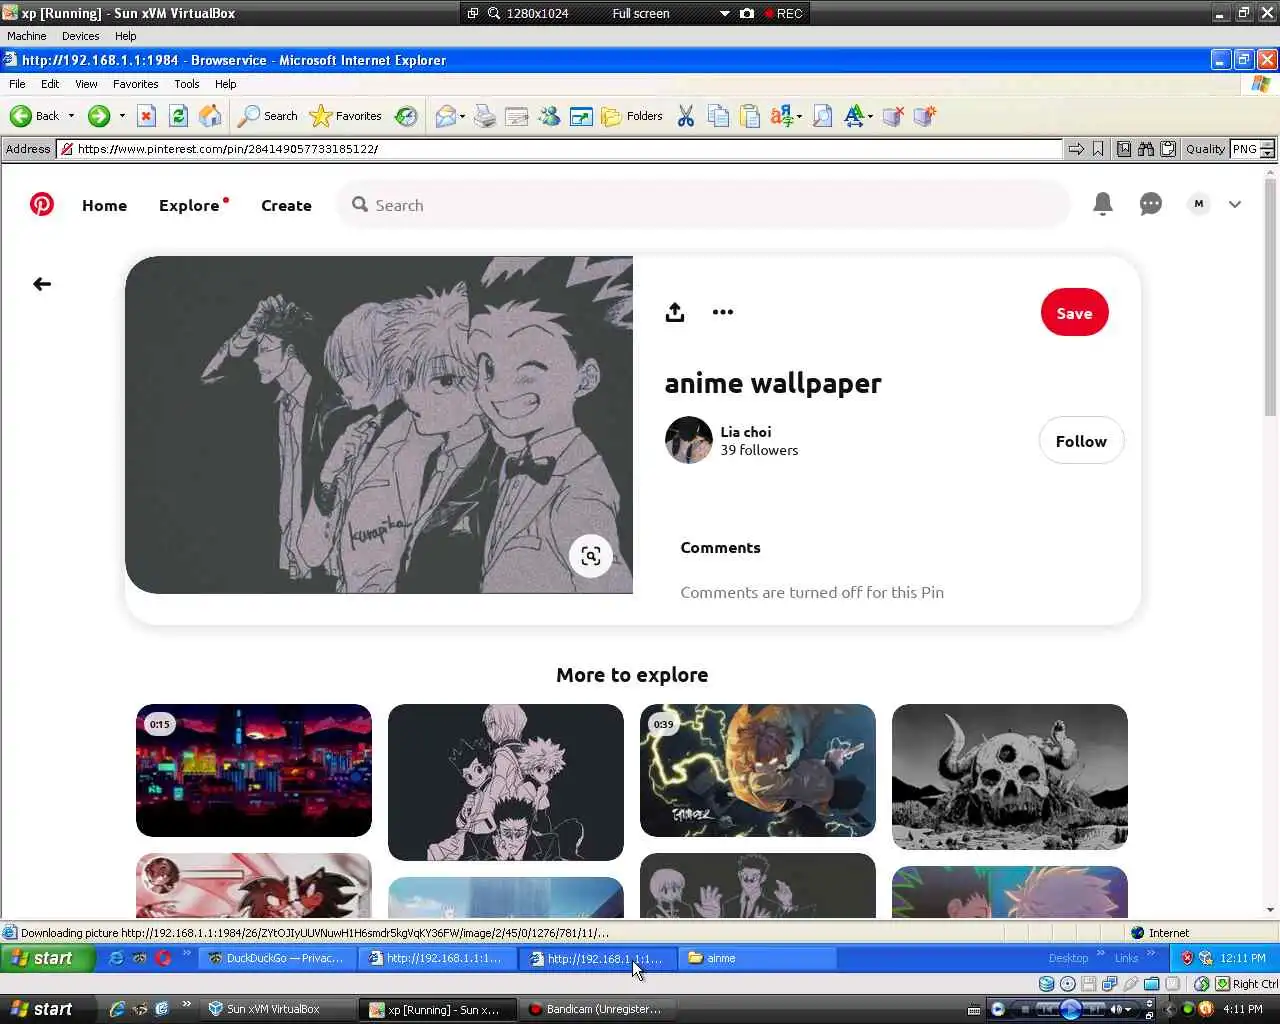Screen dimensions: 1280x1024
Task: Click the binoculars icon near address bar
Action: click(1145, 149)
